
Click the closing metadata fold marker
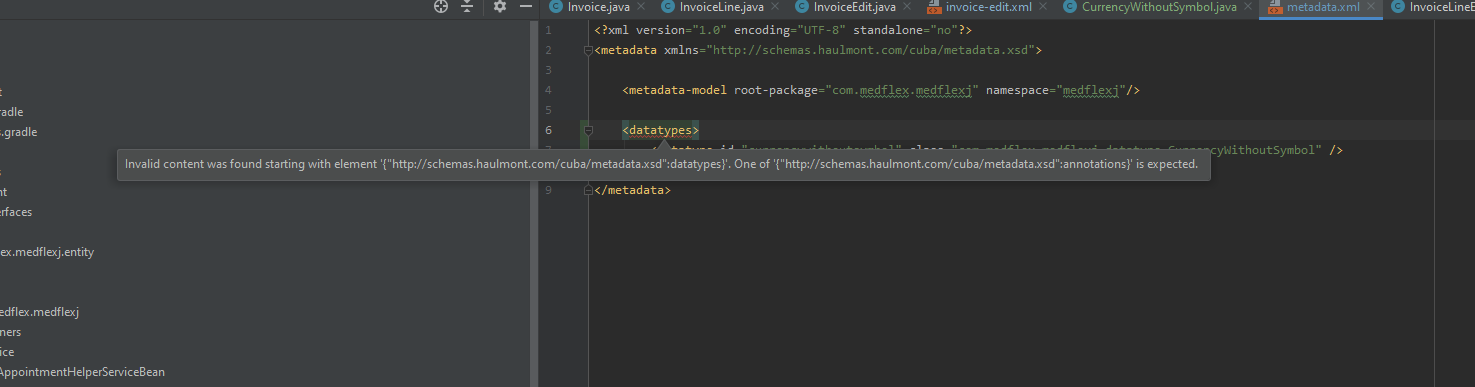pos(589,190)
